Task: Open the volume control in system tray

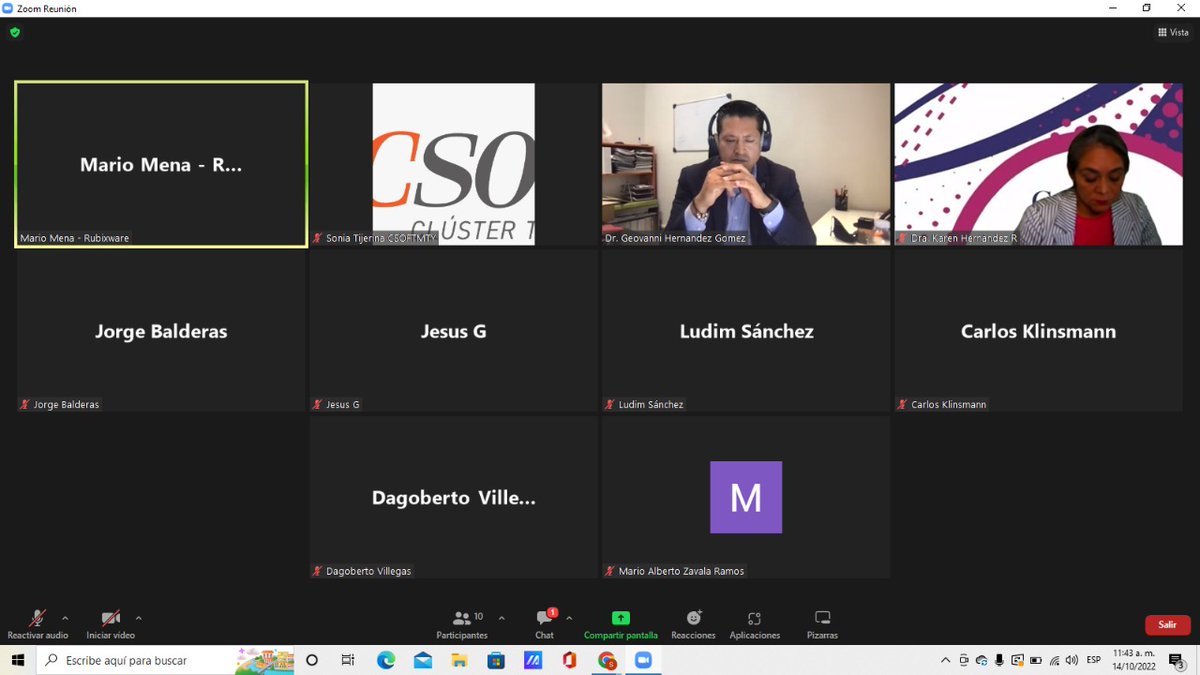Action: click(x=1072, y=660)
